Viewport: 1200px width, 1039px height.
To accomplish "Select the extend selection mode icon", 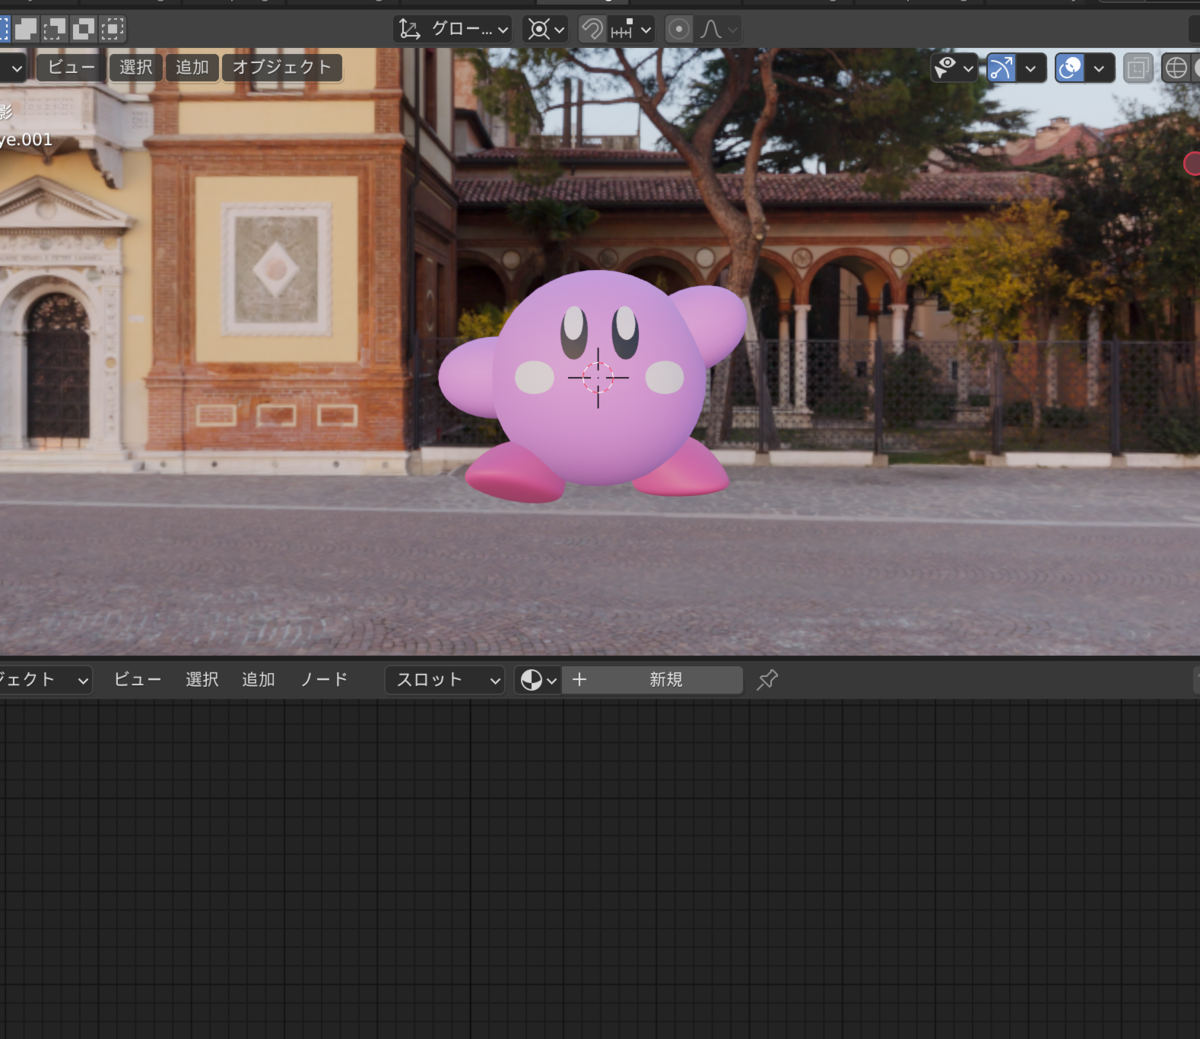I will 26,29.
